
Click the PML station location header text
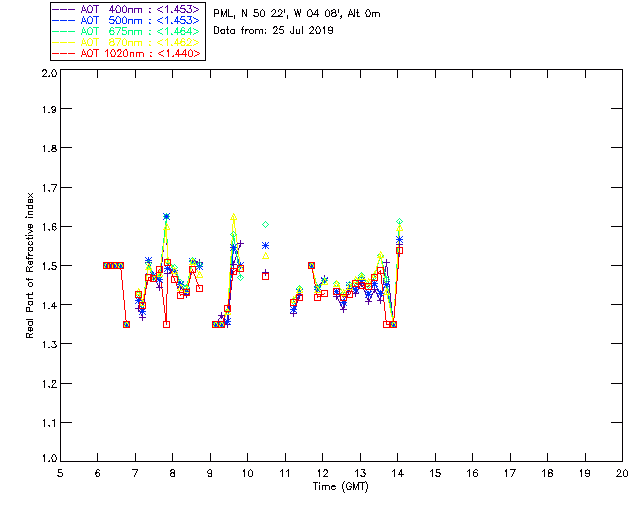pyautogui.click(x=297, y=14)
